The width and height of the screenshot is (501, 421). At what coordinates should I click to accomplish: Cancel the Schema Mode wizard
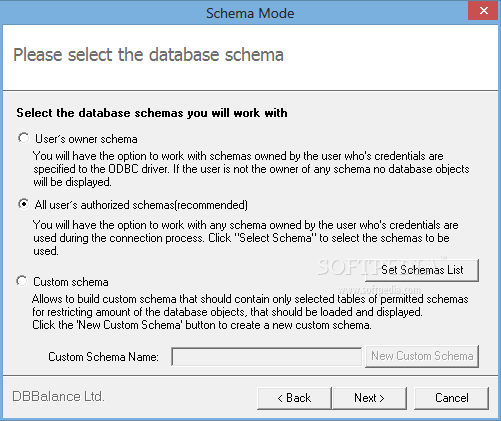(x=452, y=398)
